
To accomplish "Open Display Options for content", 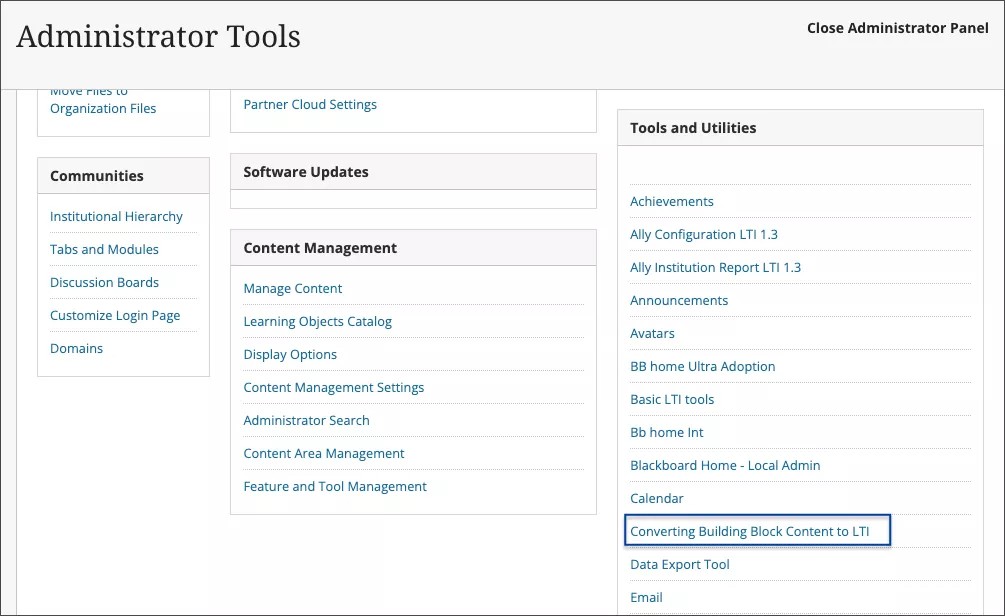I will click(290, 354).
